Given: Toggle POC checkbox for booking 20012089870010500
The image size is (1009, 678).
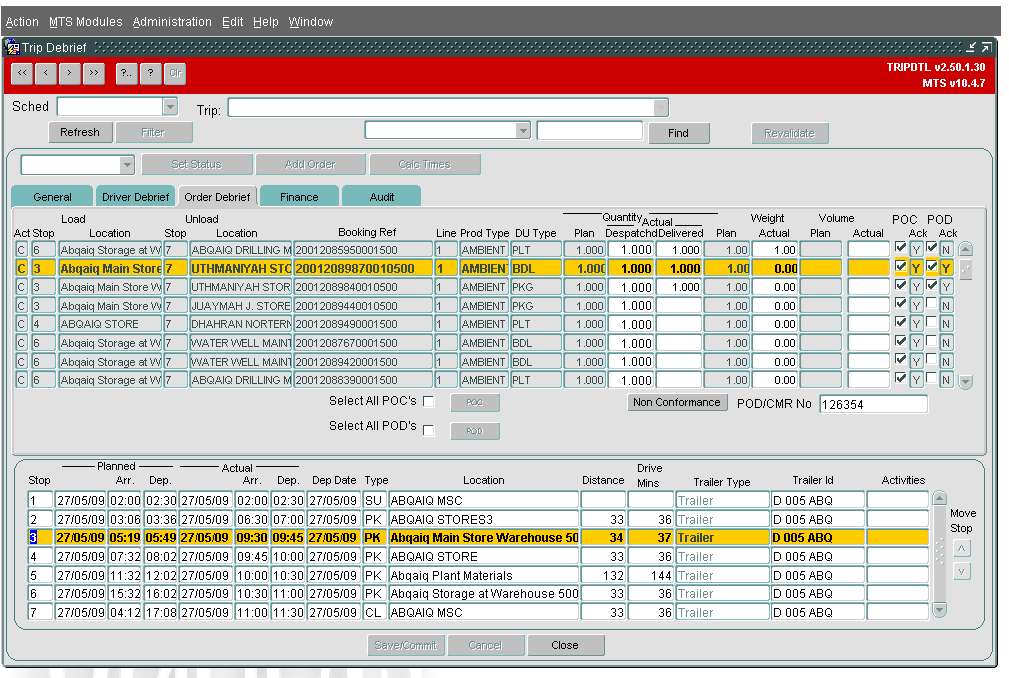Looking at the screenshot, I should point(901,266).
